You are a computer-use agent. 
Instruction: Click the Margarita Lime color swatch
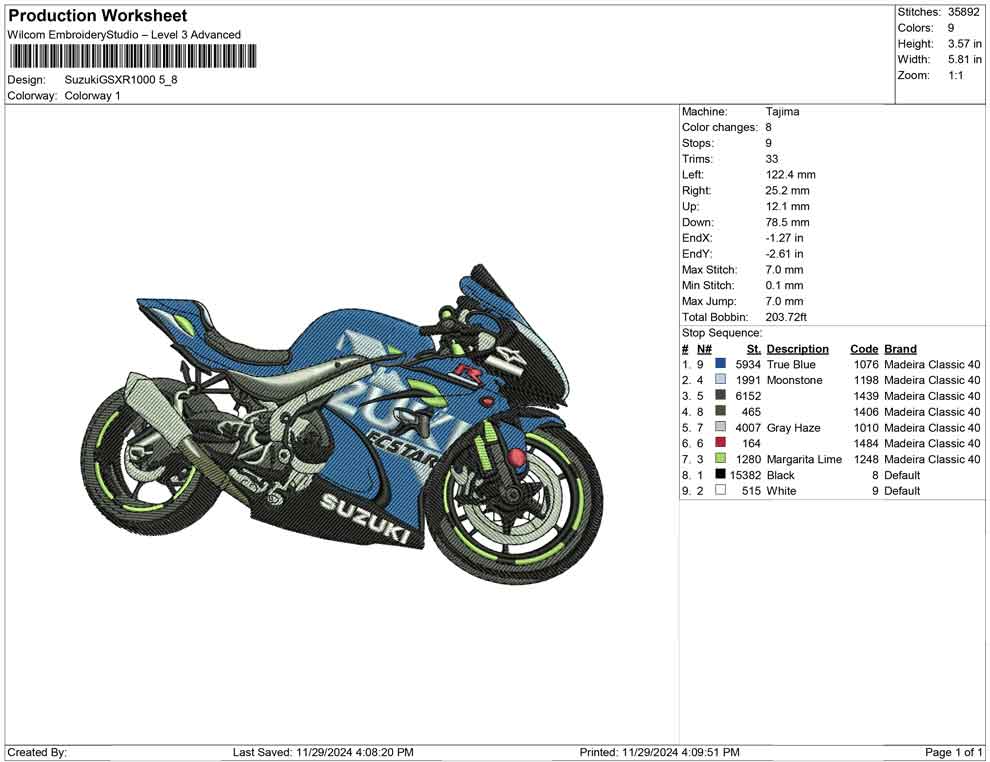[720, 458]
